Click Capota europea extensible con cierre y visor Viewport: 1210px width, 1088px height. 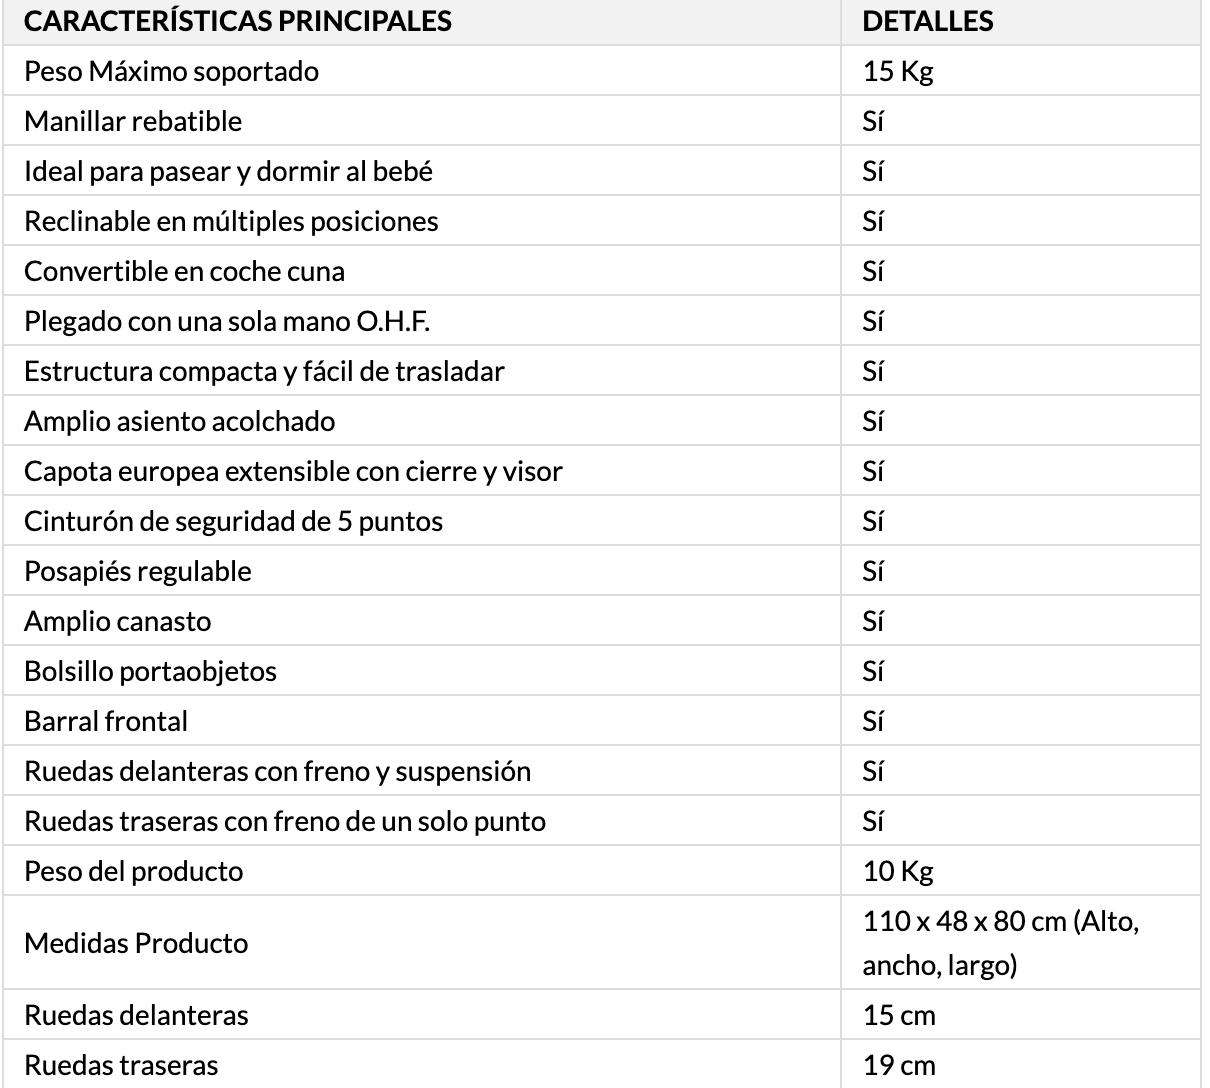(293, 471)
